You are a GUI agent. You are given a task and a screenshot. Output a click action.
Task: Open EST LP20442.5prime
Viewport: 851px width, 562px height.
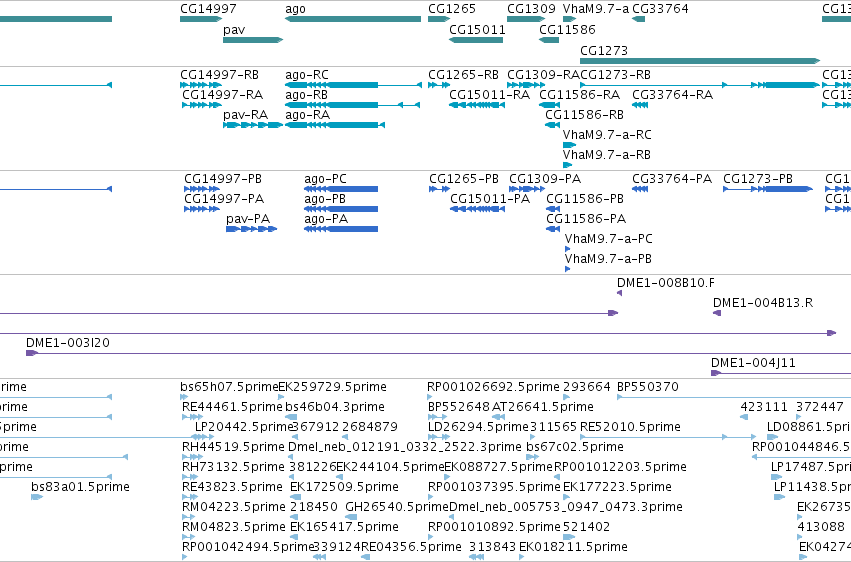point(244,427)
